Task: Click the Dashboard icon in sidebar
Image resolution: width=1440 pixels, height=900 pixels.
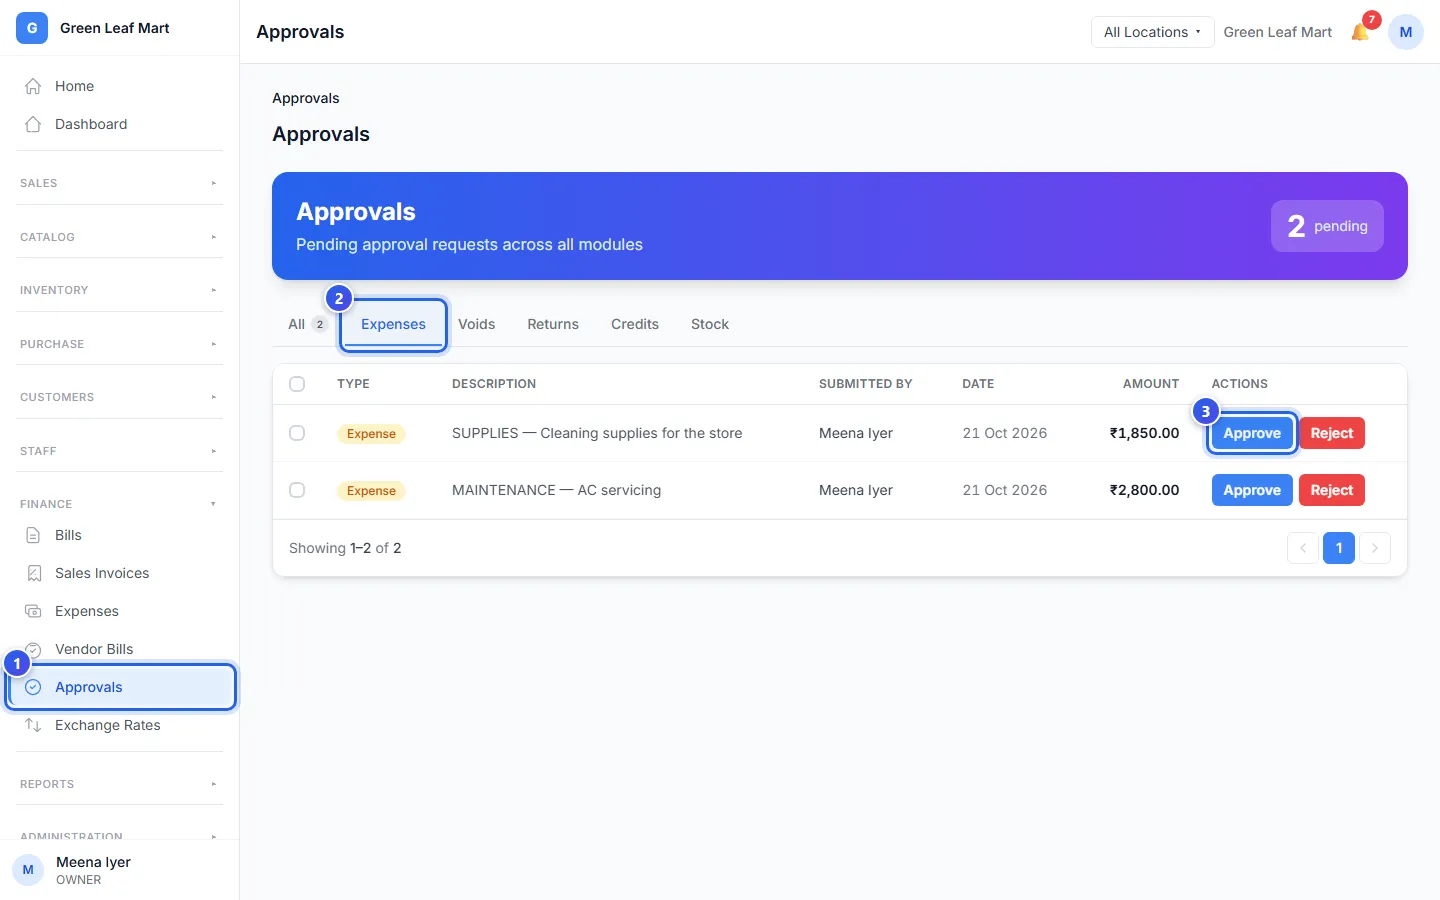Action: point(33,124)
